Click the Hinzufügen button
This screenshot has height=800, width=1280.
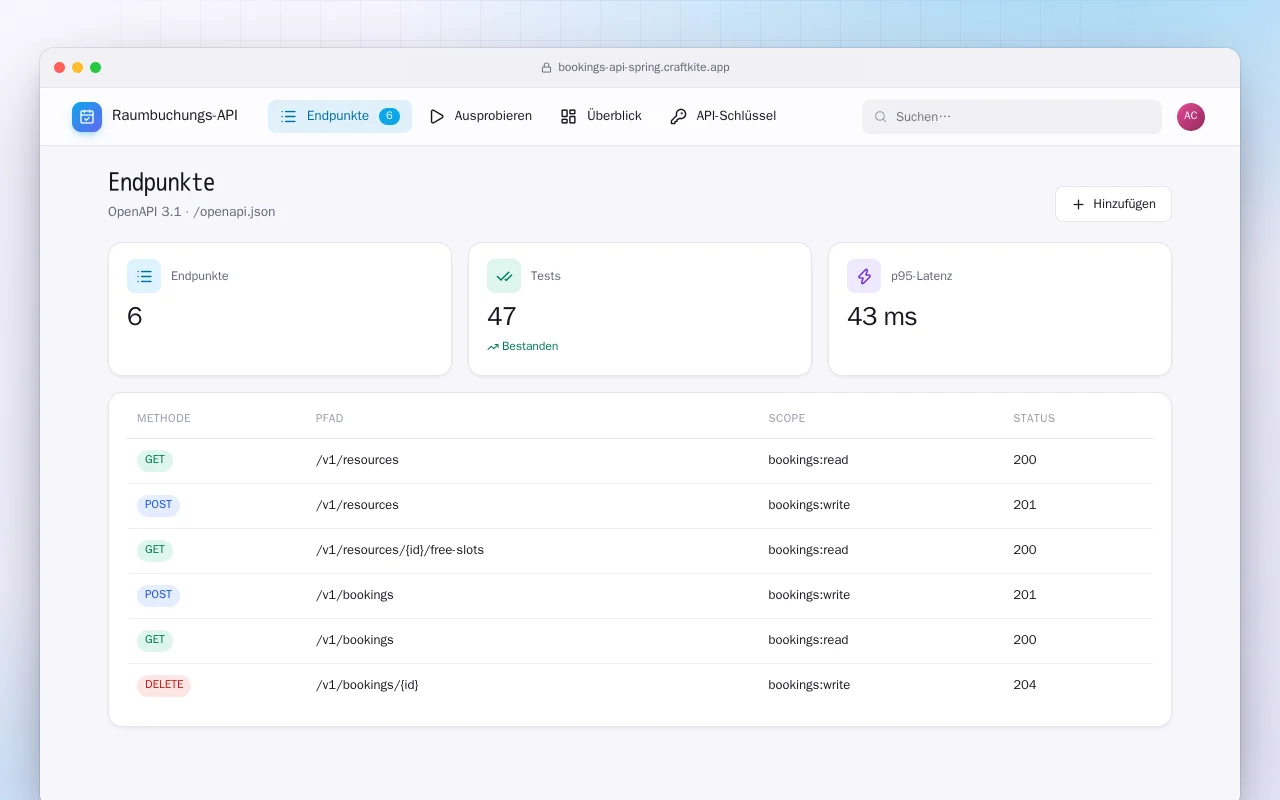point(1113,204)
